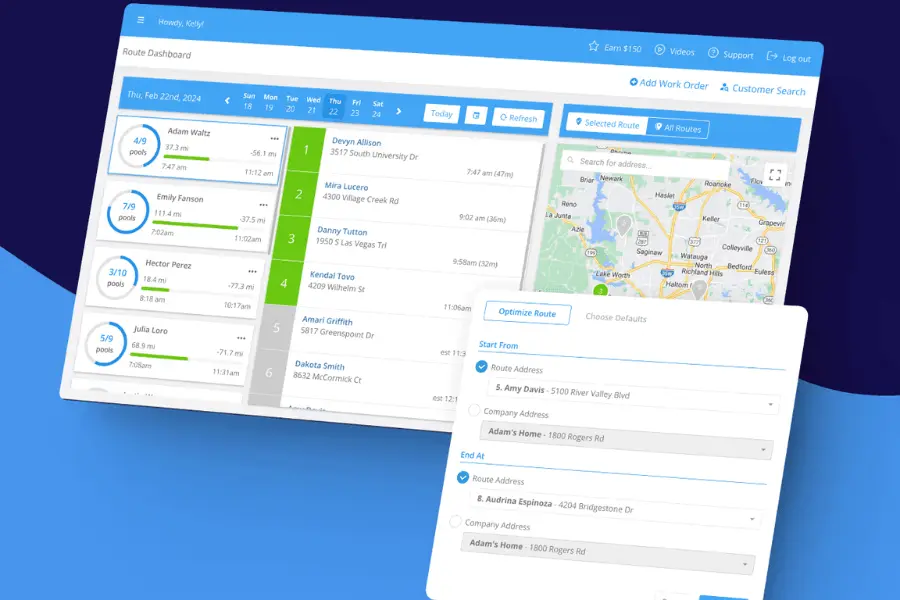
Task: Click the green map pin marker
Action: [x=600, y=291]
